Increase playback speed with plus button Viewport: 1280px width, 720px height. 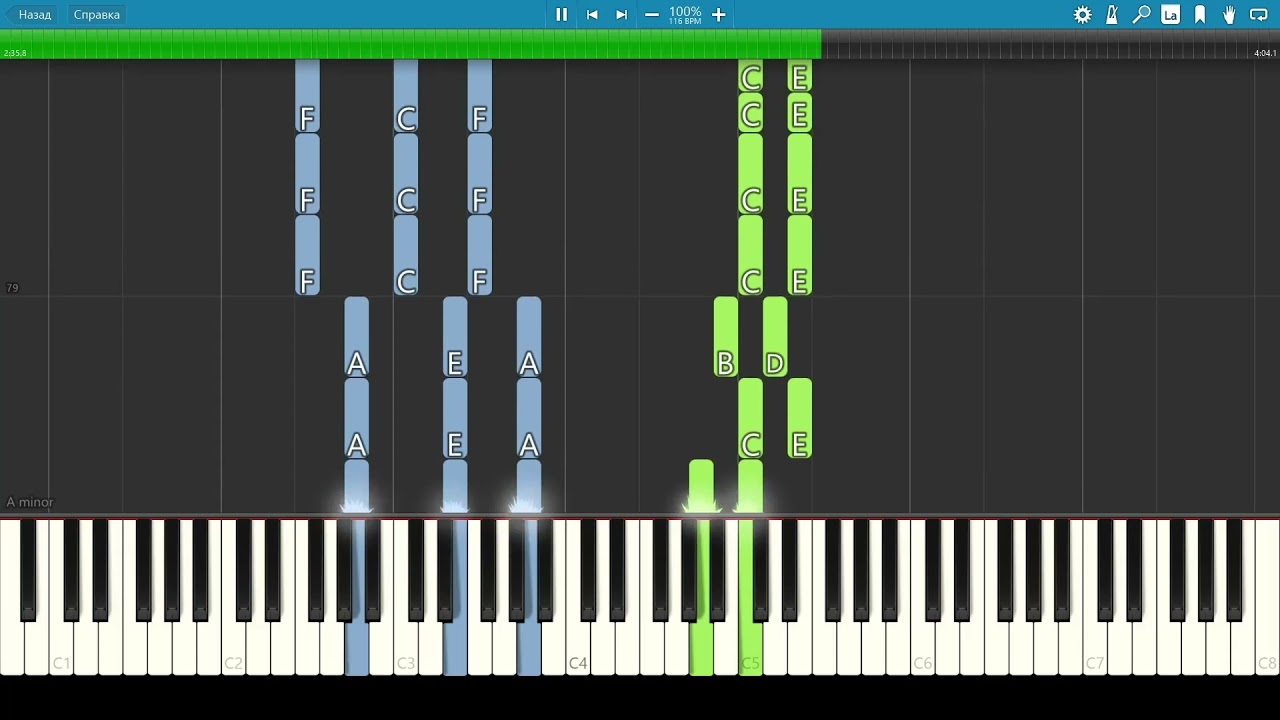(x=718, y=14)
